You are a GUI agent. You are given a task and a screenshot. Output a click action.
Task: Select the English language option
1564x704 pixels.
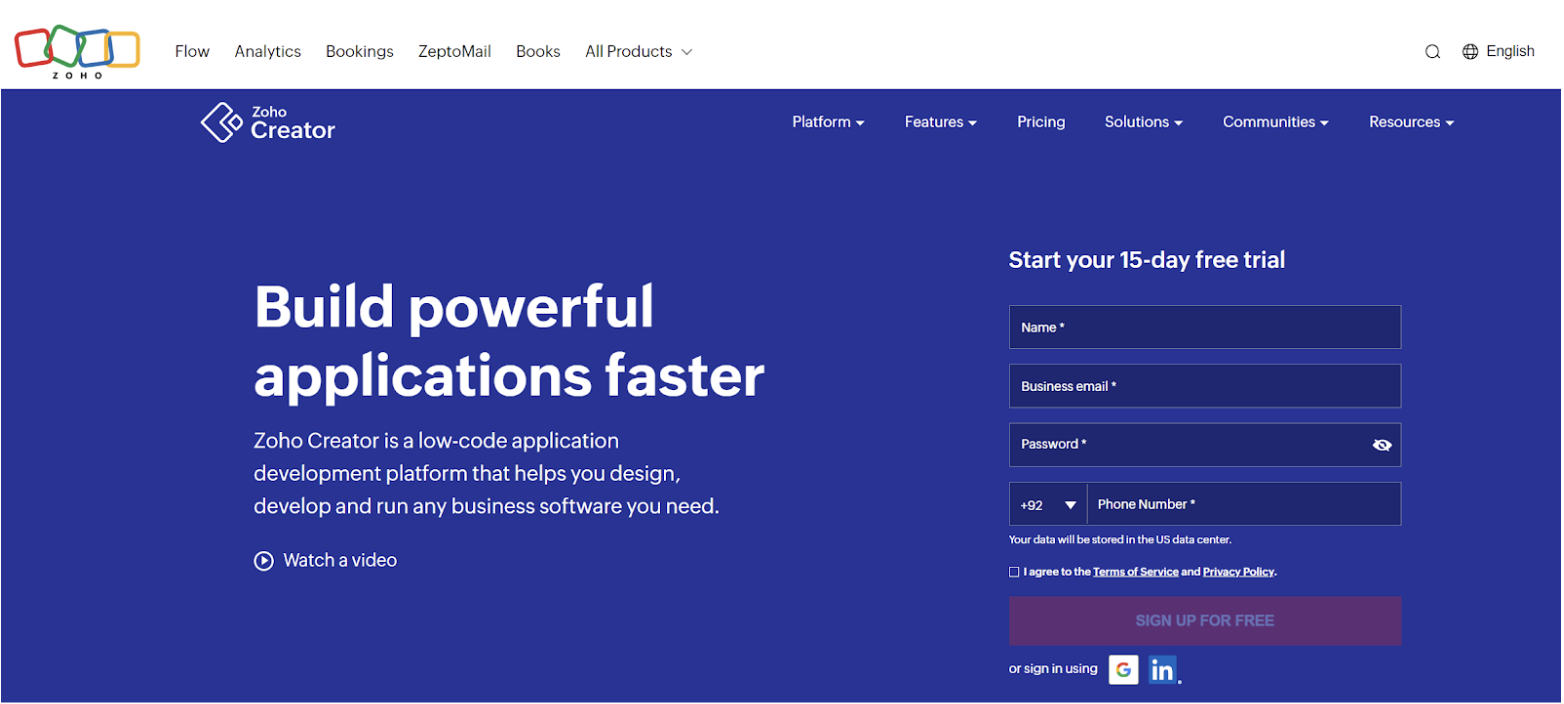click(x=1510, y=52)
